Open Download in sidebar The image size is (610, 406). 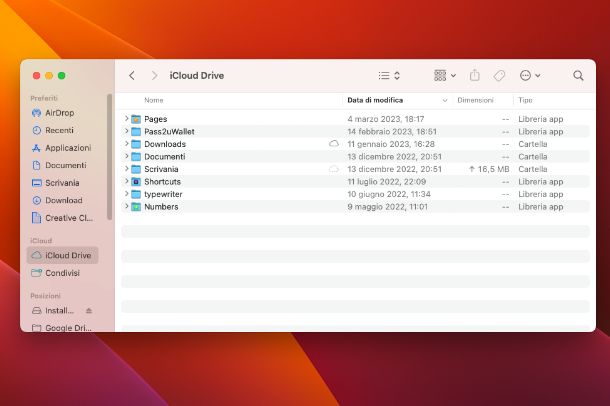click(64, 200)
